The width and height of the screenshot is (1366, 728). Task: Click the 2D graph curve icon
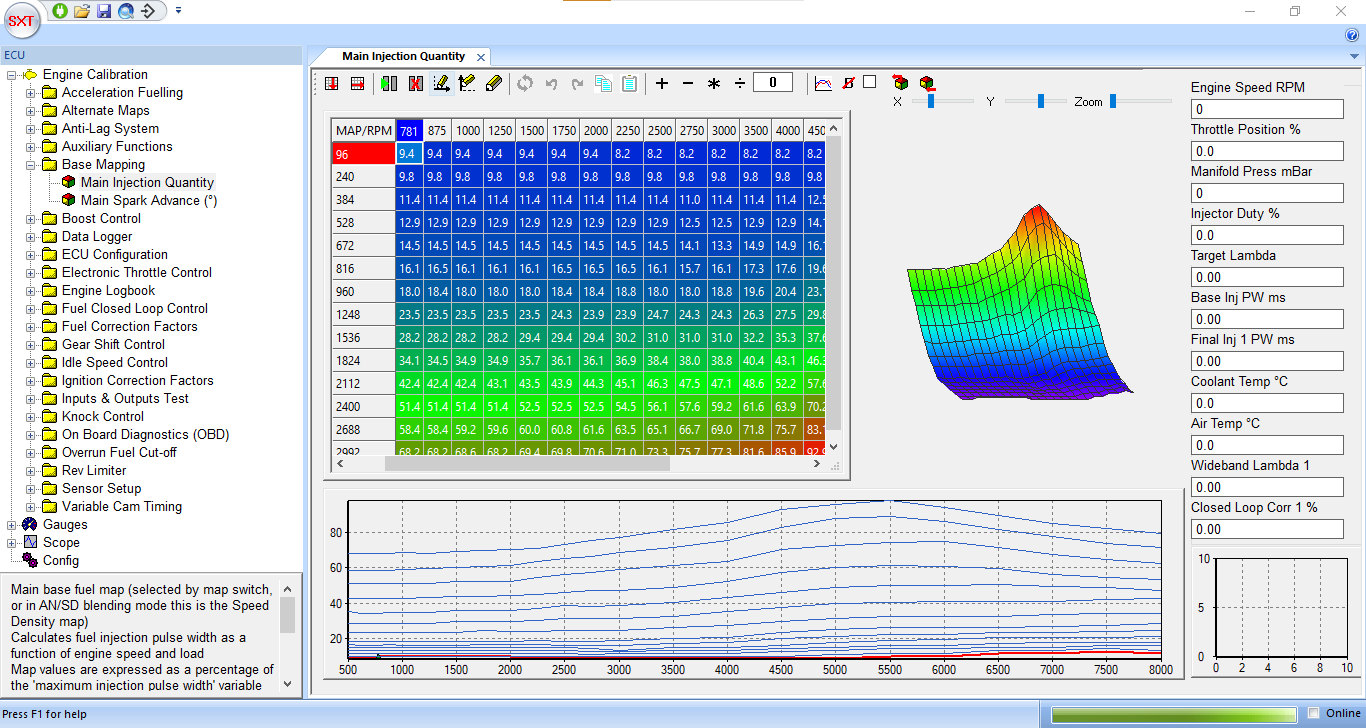point(823,84)
